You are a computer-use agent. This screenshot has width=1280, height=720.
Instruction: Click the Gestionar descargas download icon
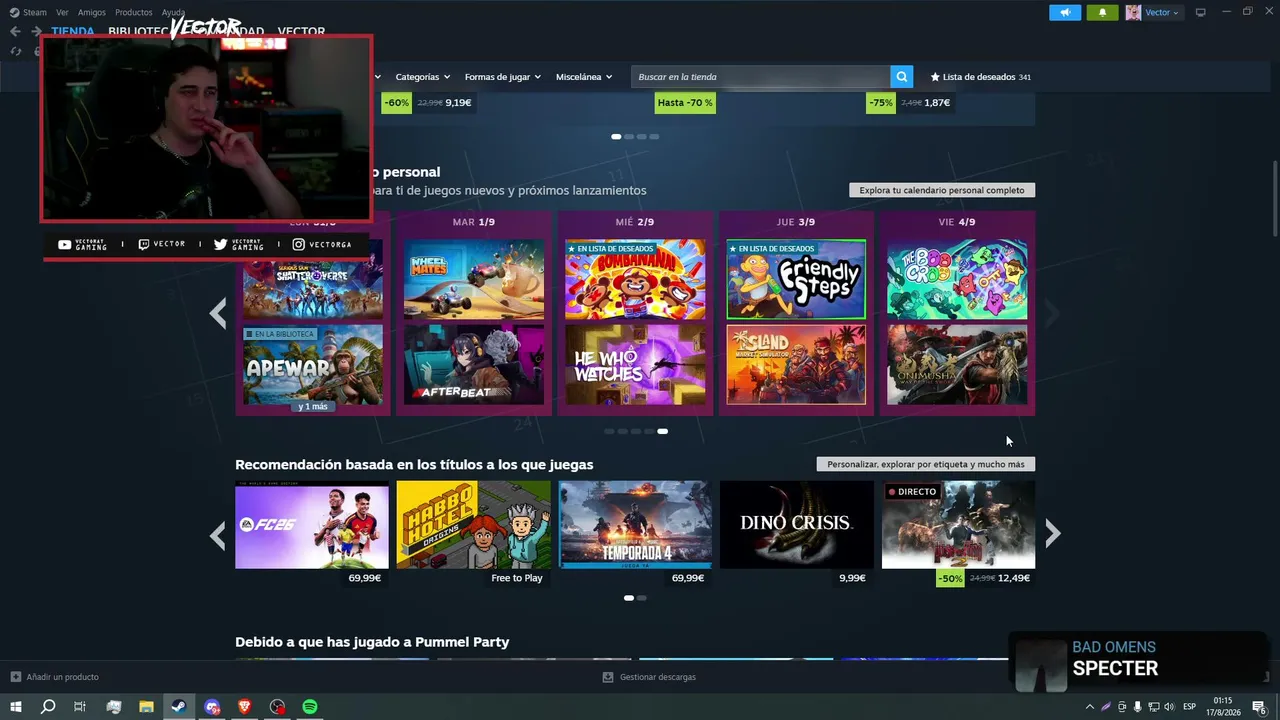coord(607,677)
